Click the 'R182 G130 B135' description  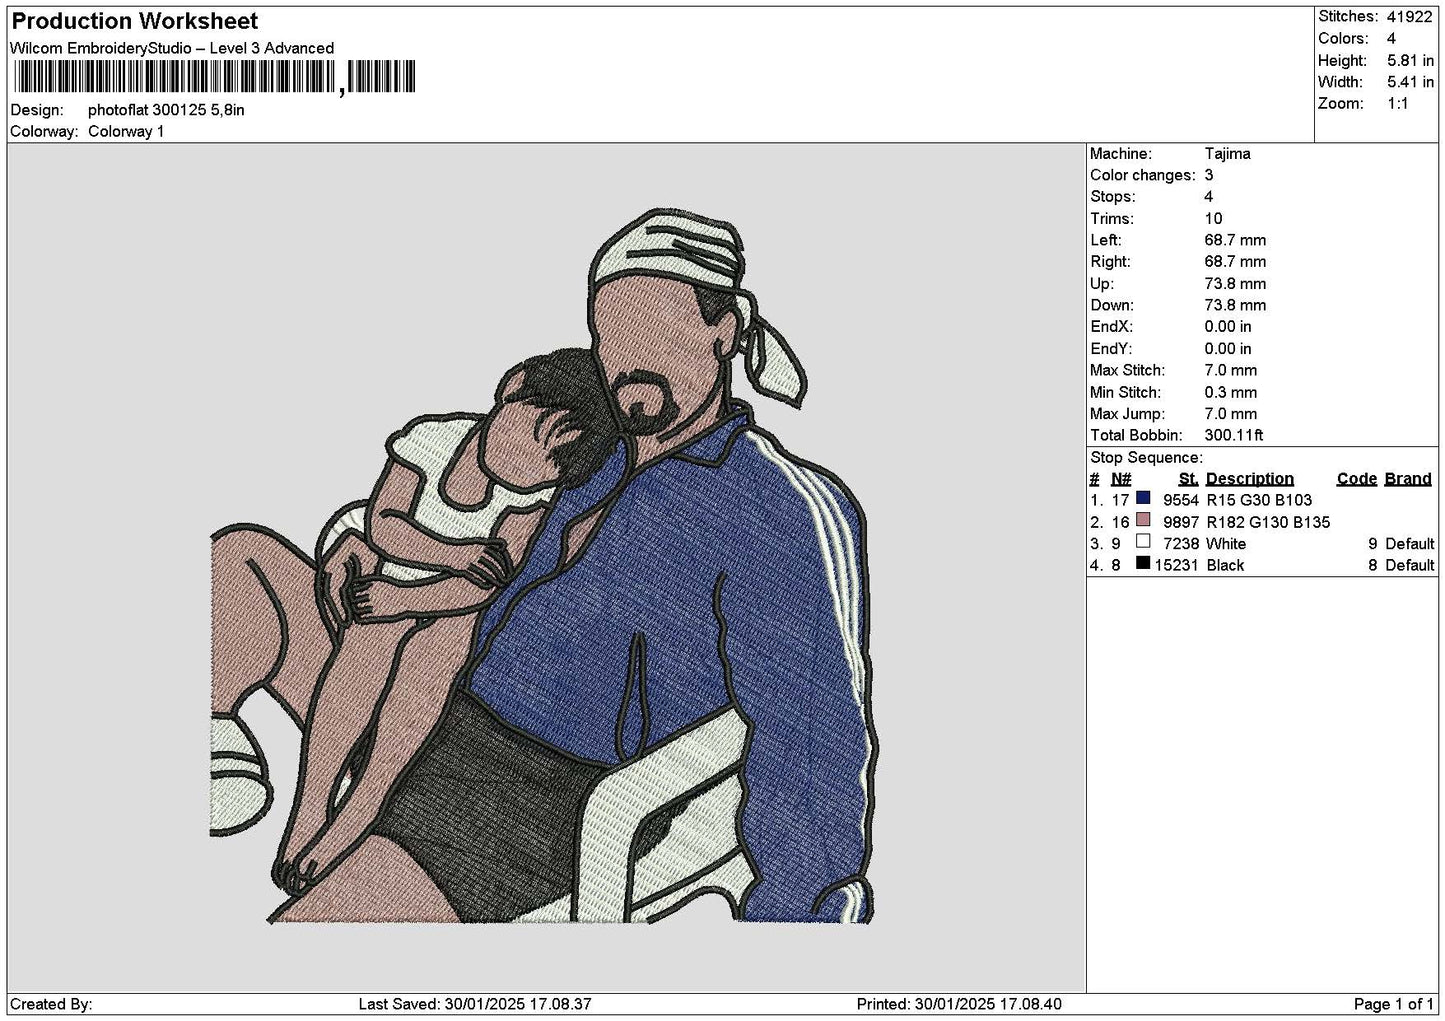1268,523
